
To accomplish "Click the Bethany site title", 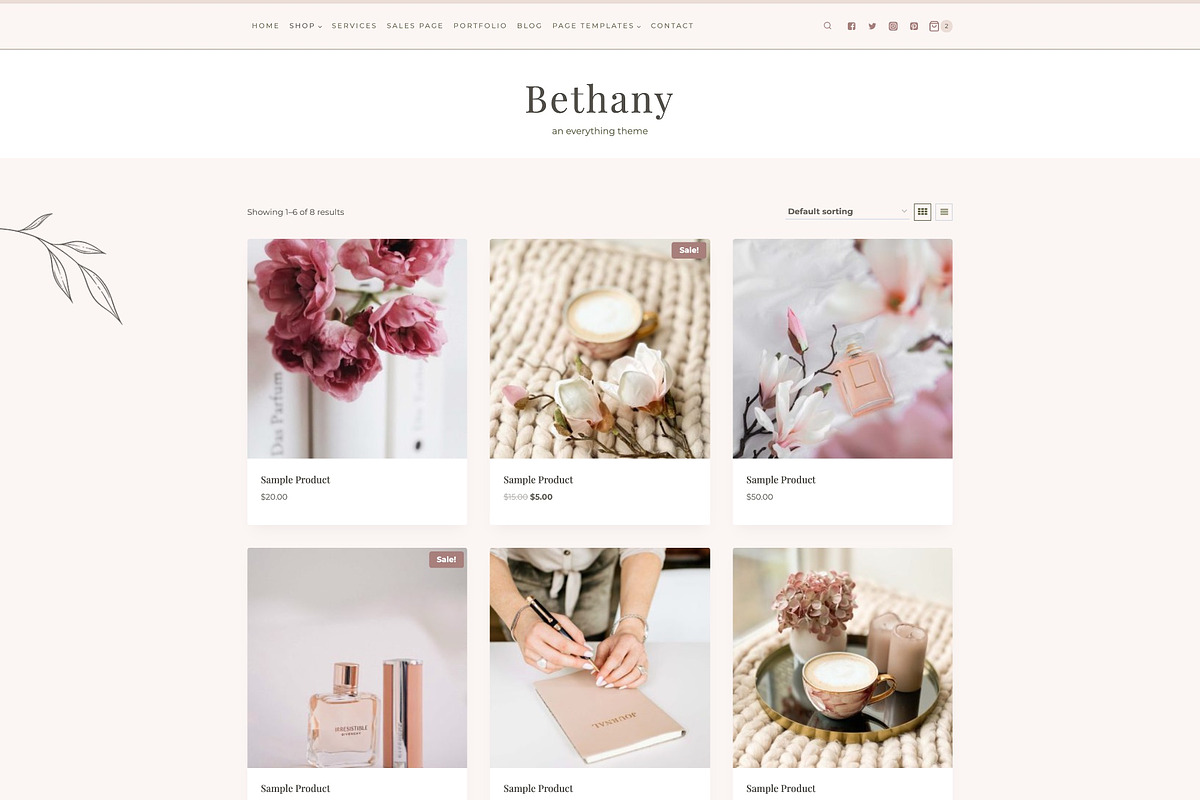I will pyautogui.click(x=599, y=99).
